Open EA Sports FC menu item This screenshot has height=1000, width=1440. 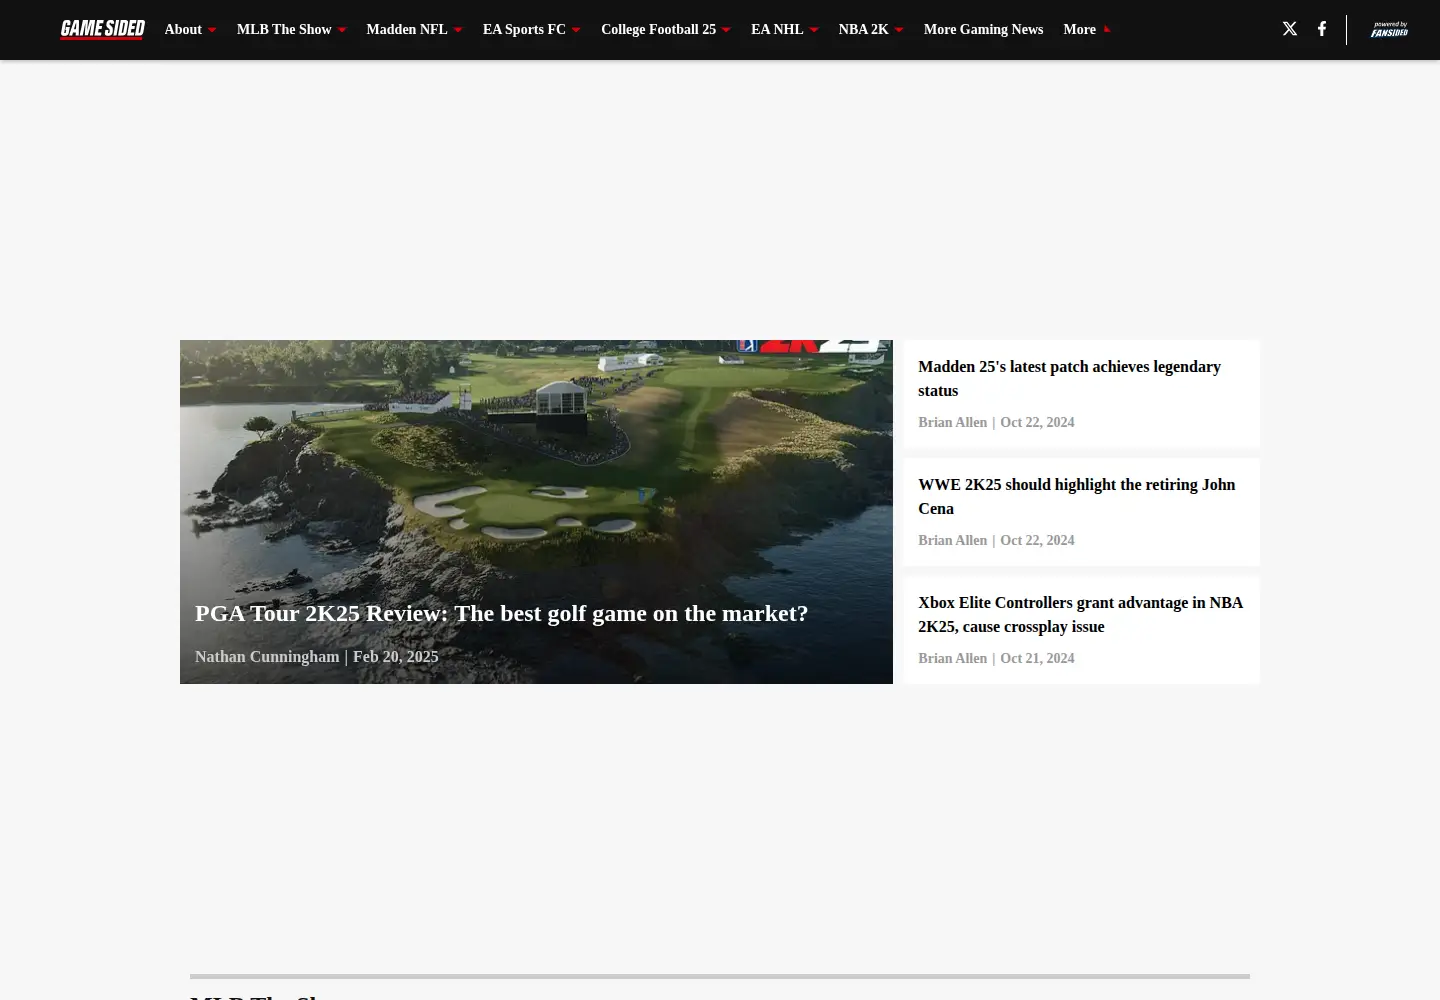pyautogui.click(x=524, y=30)
